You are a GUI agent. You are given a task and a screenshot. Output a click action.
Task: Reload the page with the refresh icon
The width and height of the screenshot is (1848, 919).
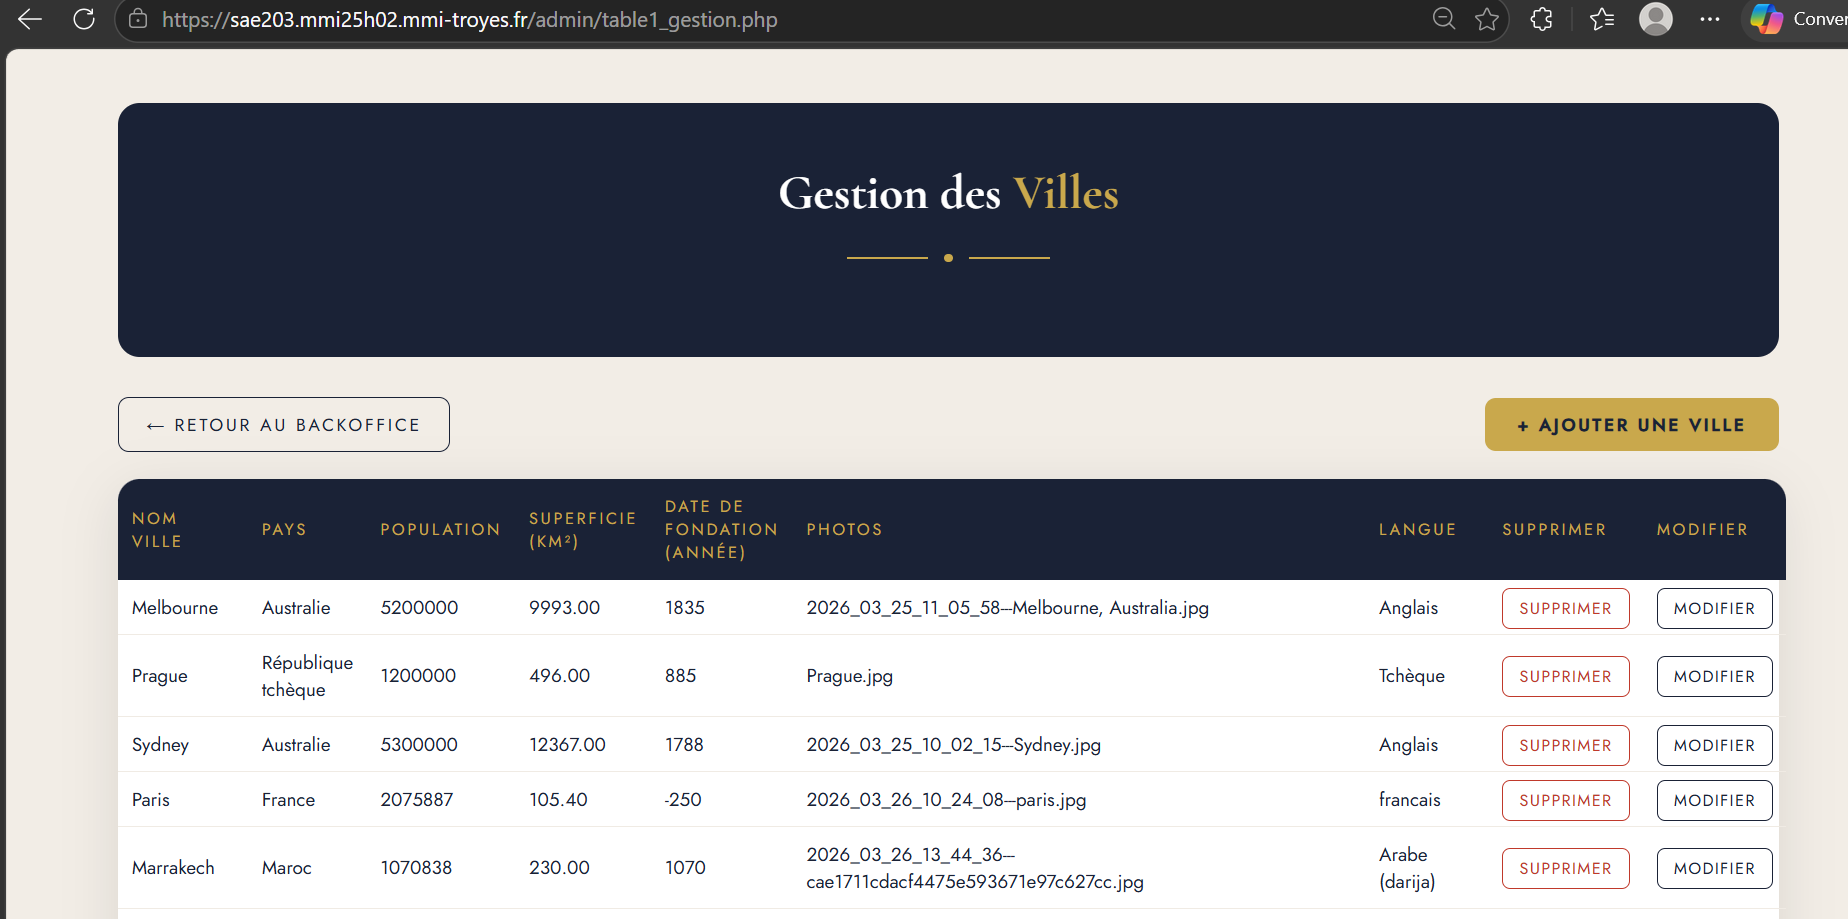coord(84,19)
